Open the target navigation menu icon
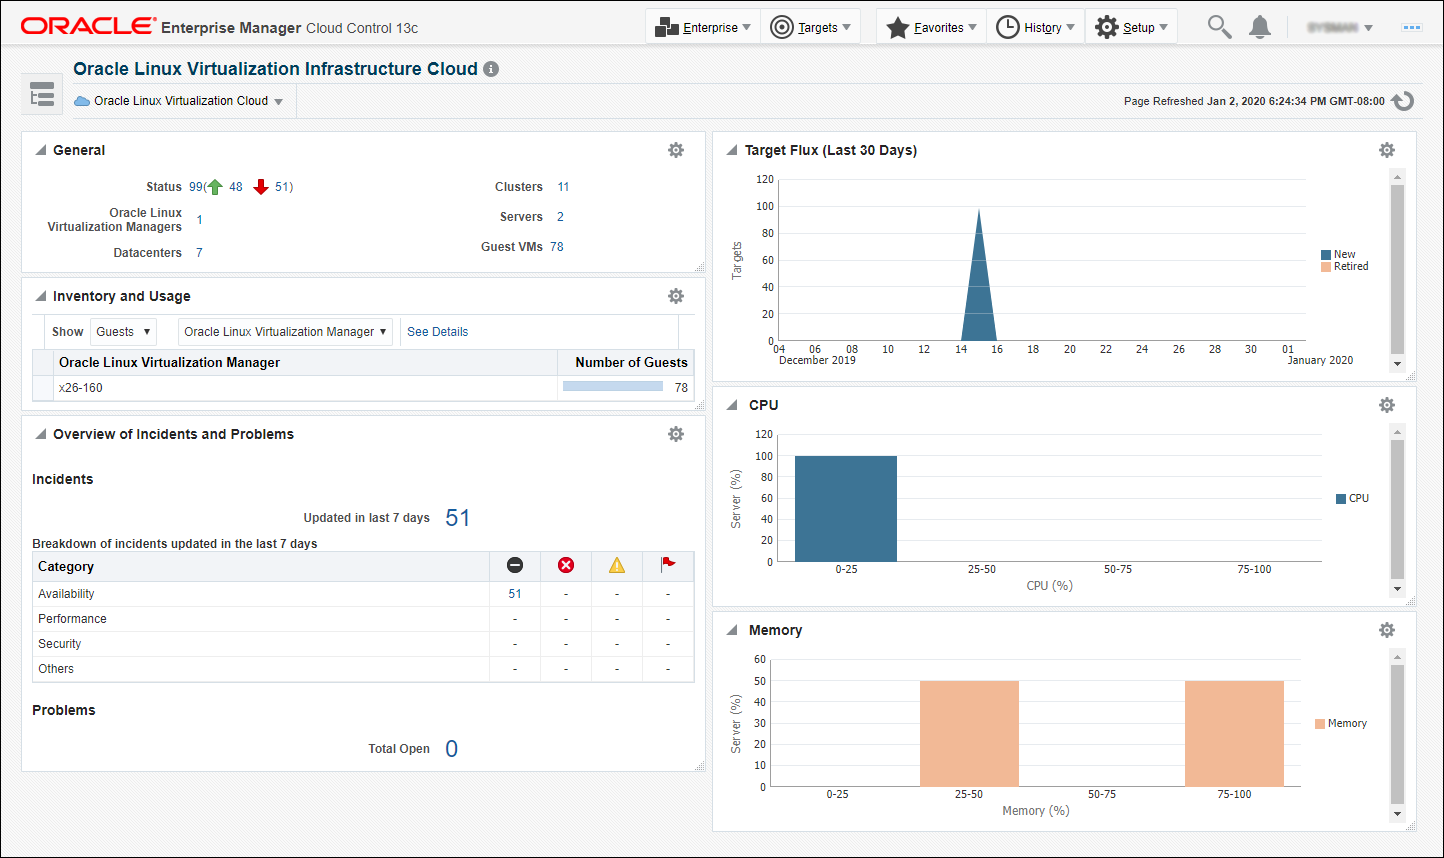The image size is (1444, 858). (42, 93)
